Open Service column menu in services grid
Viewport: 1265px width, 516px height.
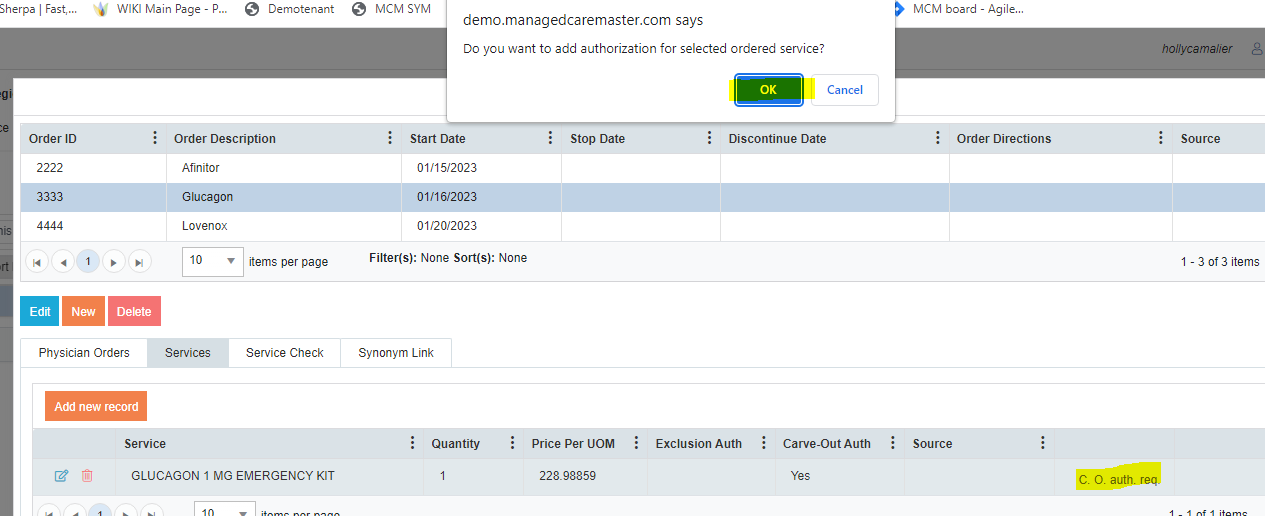(x=413, y=443)
